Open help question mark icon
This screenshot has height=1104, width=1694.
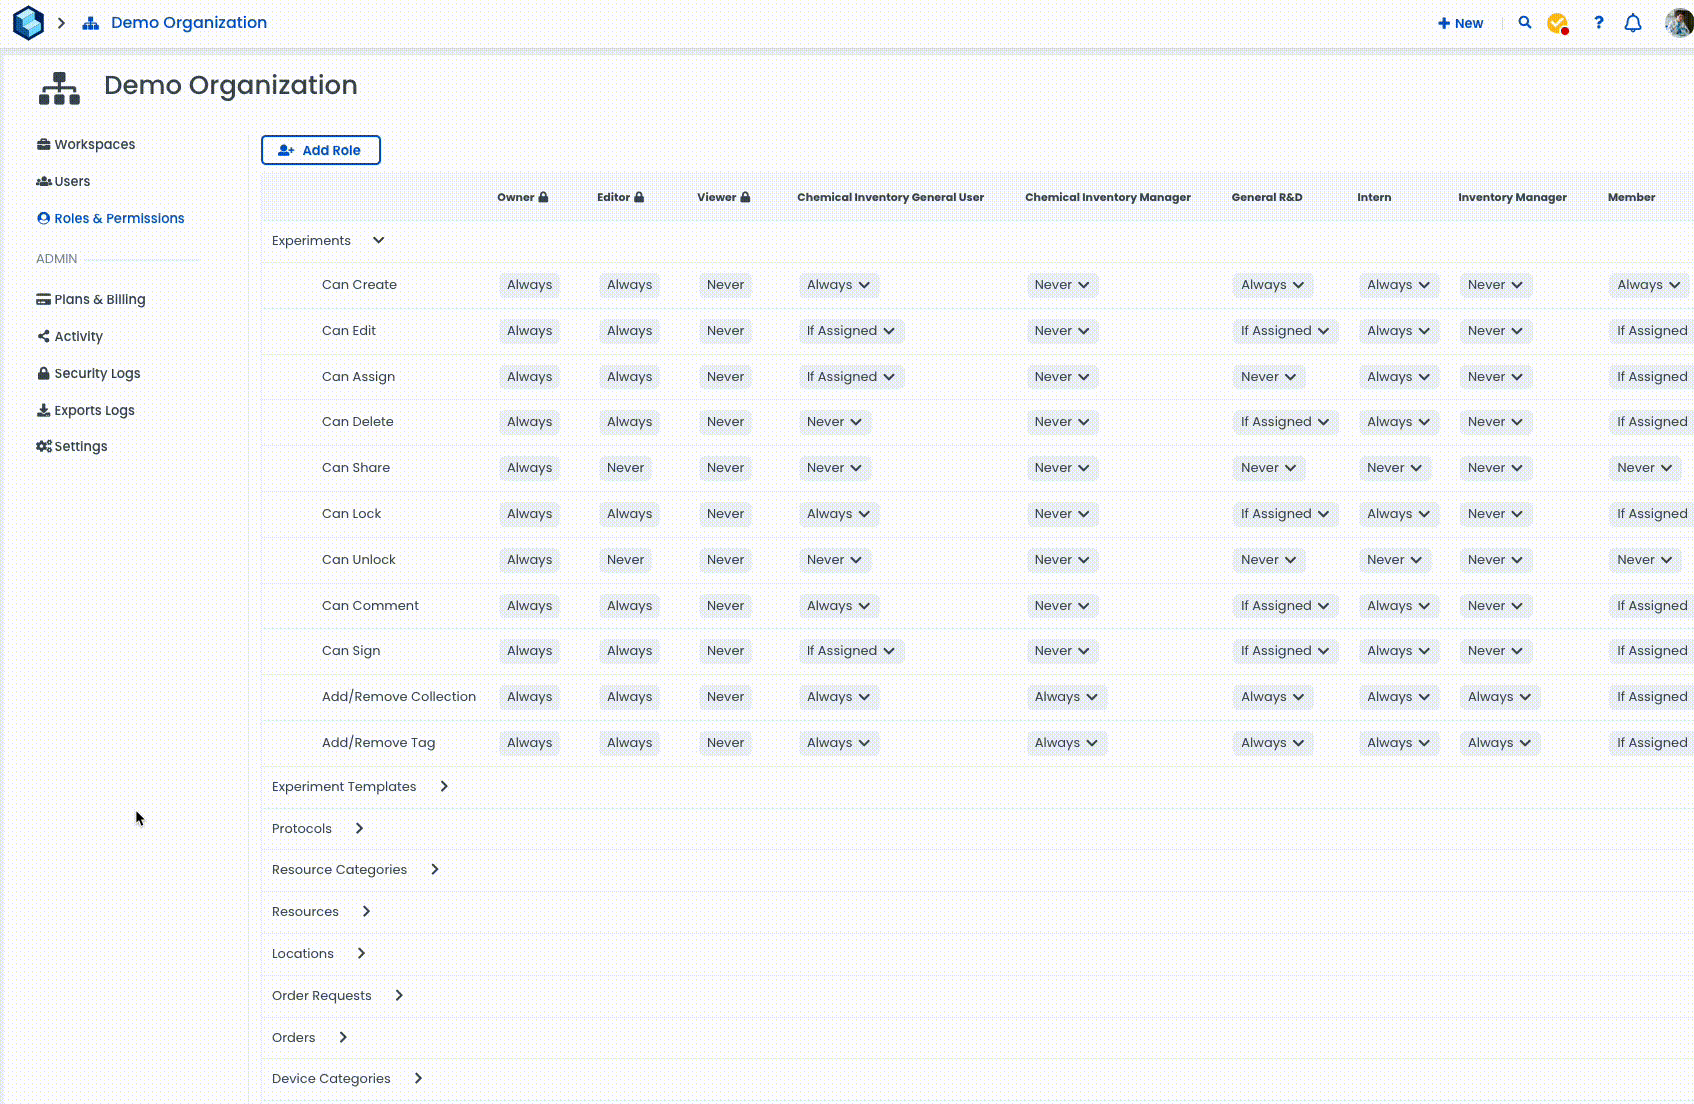point(1599,22)
